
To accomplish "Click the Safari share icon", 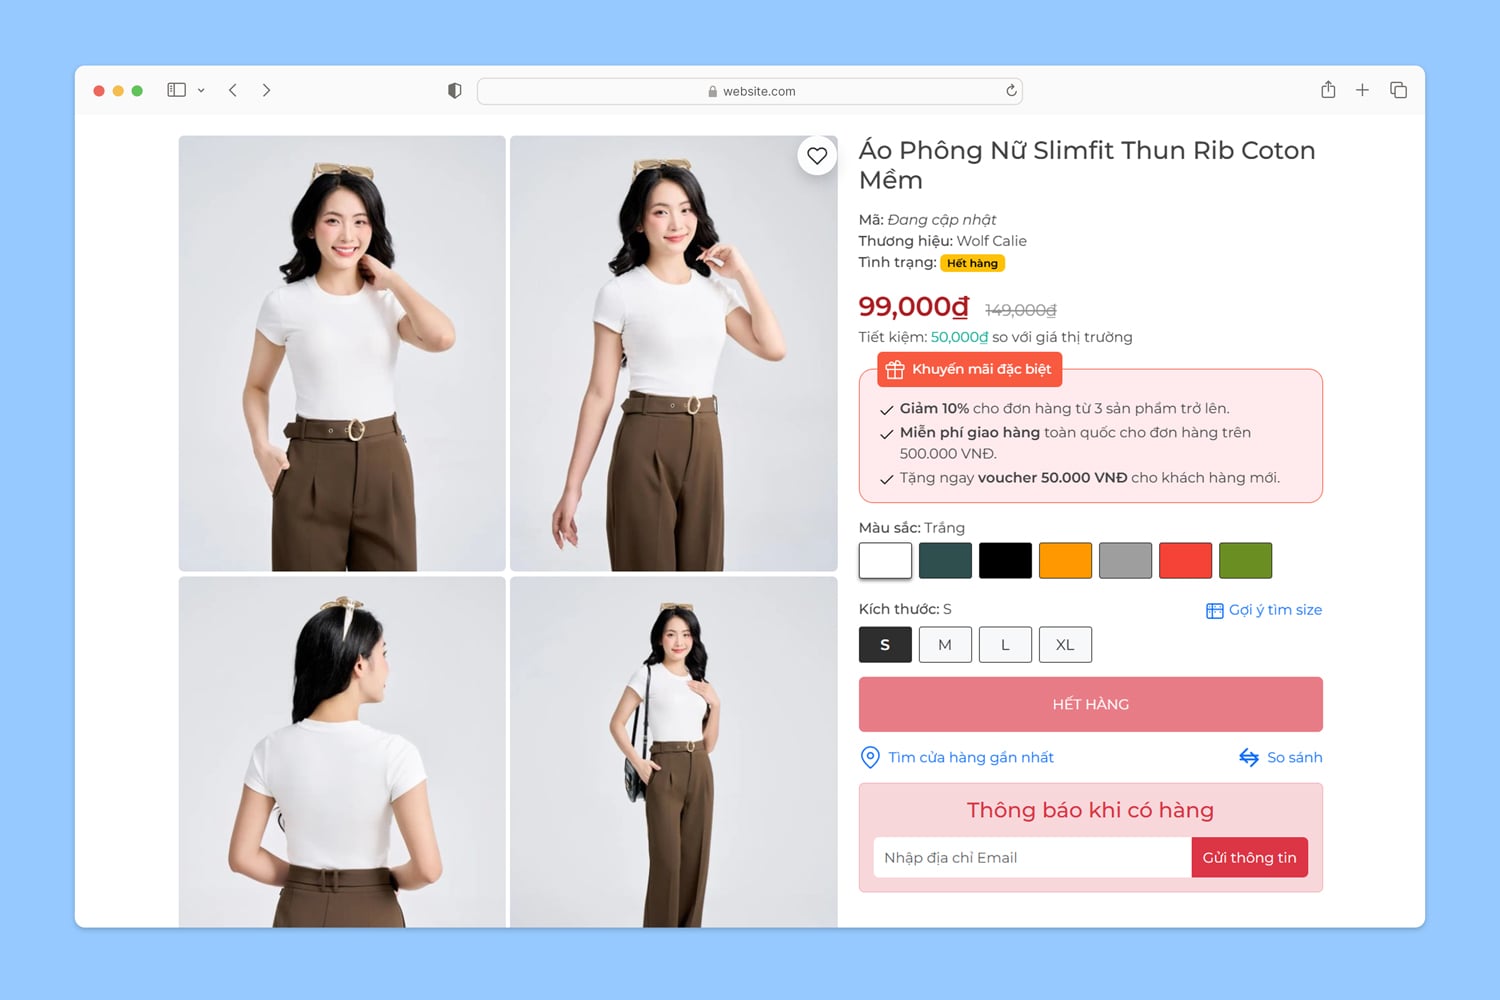I will click(1328, 90).
